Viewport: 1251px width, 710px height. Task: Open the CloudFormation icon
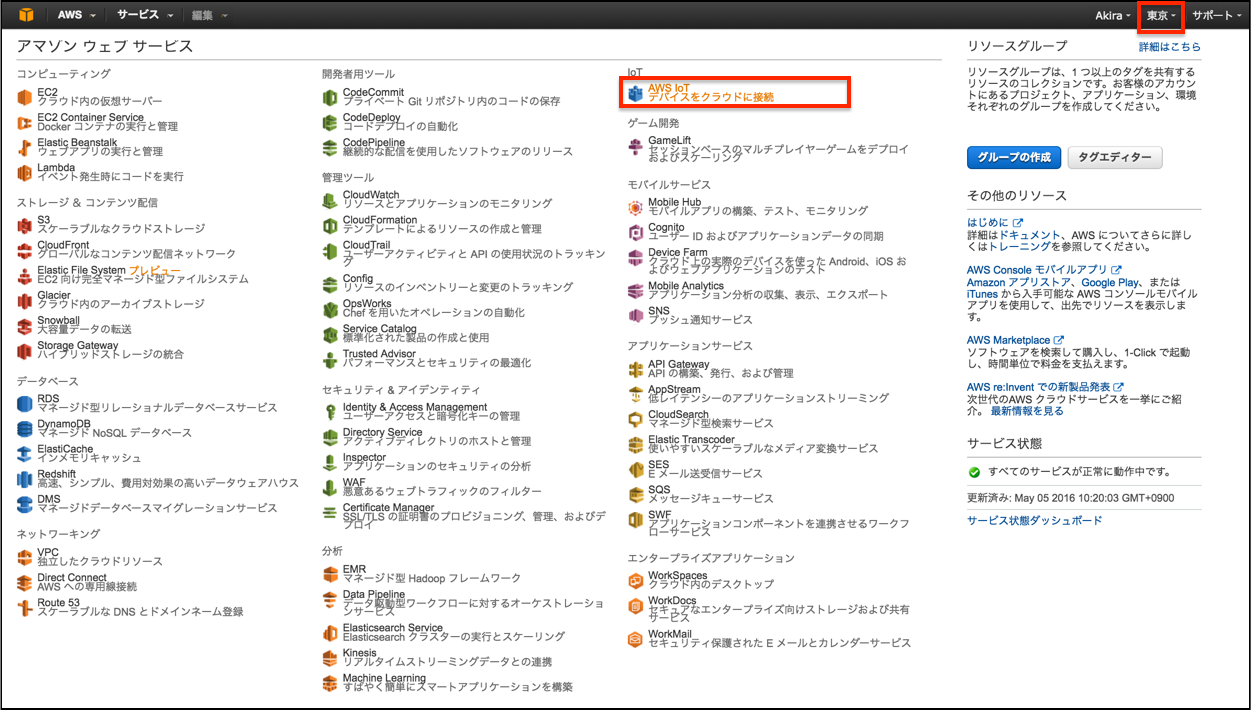click(x=331, y=225)
